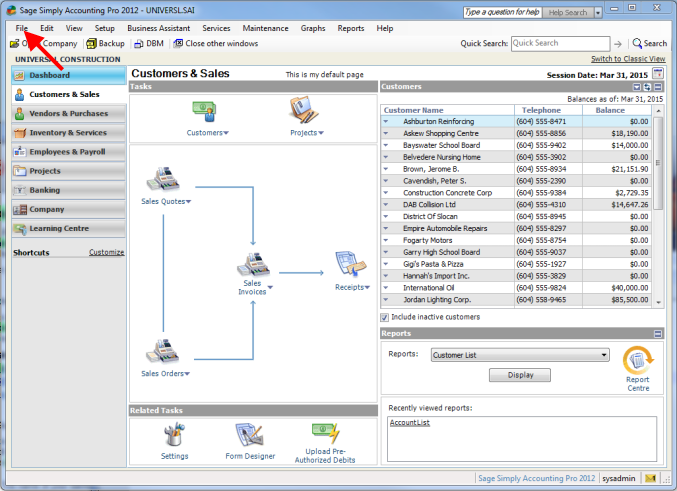Viewport: 677px width, 491px height.
Task: Open the Learning Centre module
Action: 69,228
